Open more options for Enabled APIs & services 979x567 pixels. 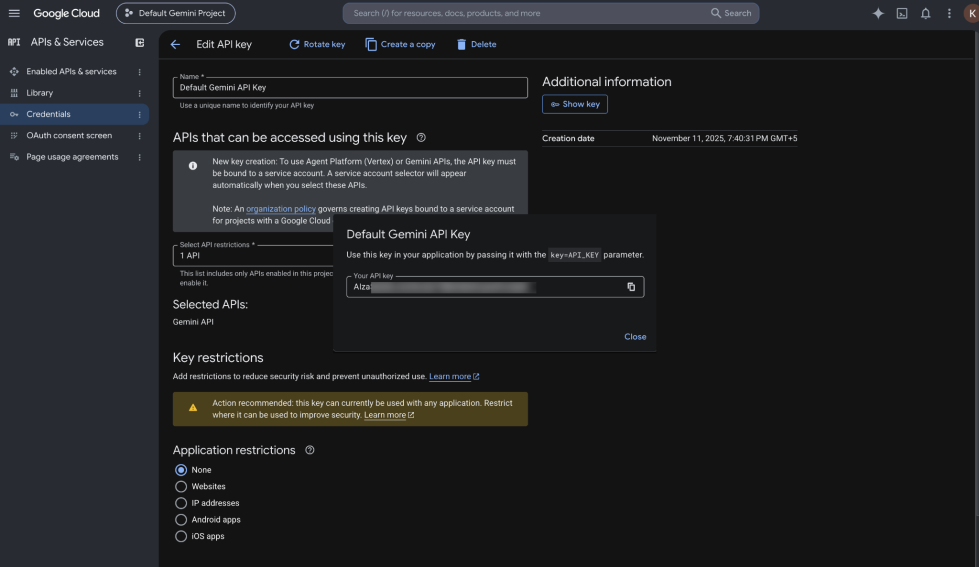(139, 72)
